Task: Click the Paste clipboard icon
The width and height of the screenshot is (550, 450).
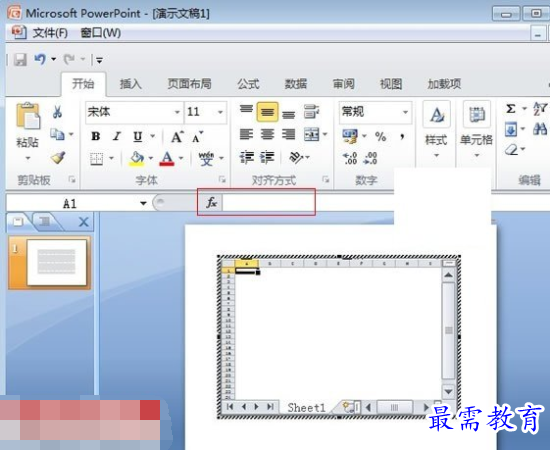Action: point(28,115)
